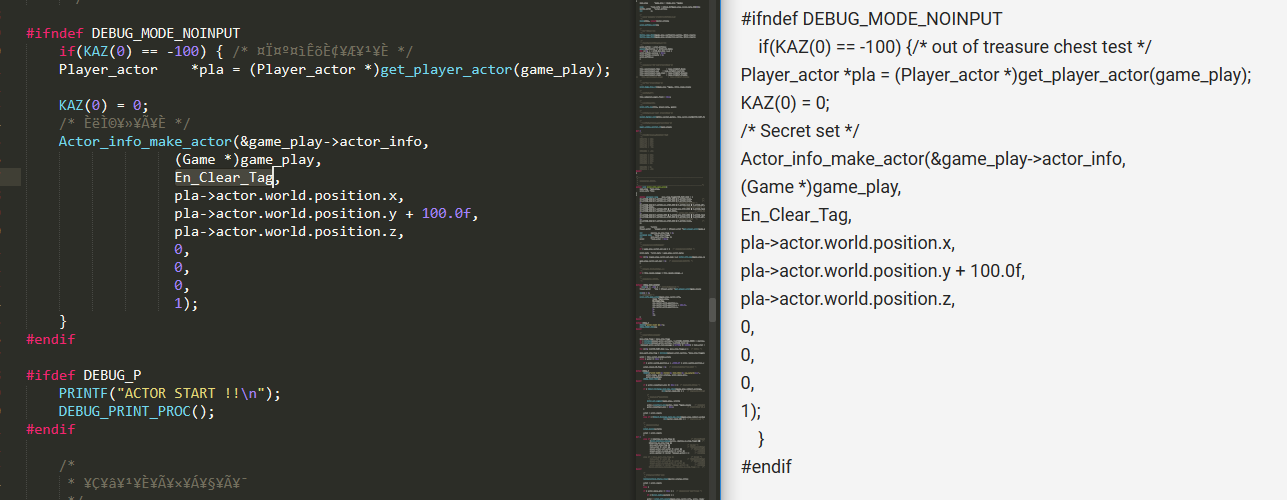The width and height of the screenshot is (1287, 500).
Task: Click the '1);' line in translation panel
Action: tap(751, 411)
